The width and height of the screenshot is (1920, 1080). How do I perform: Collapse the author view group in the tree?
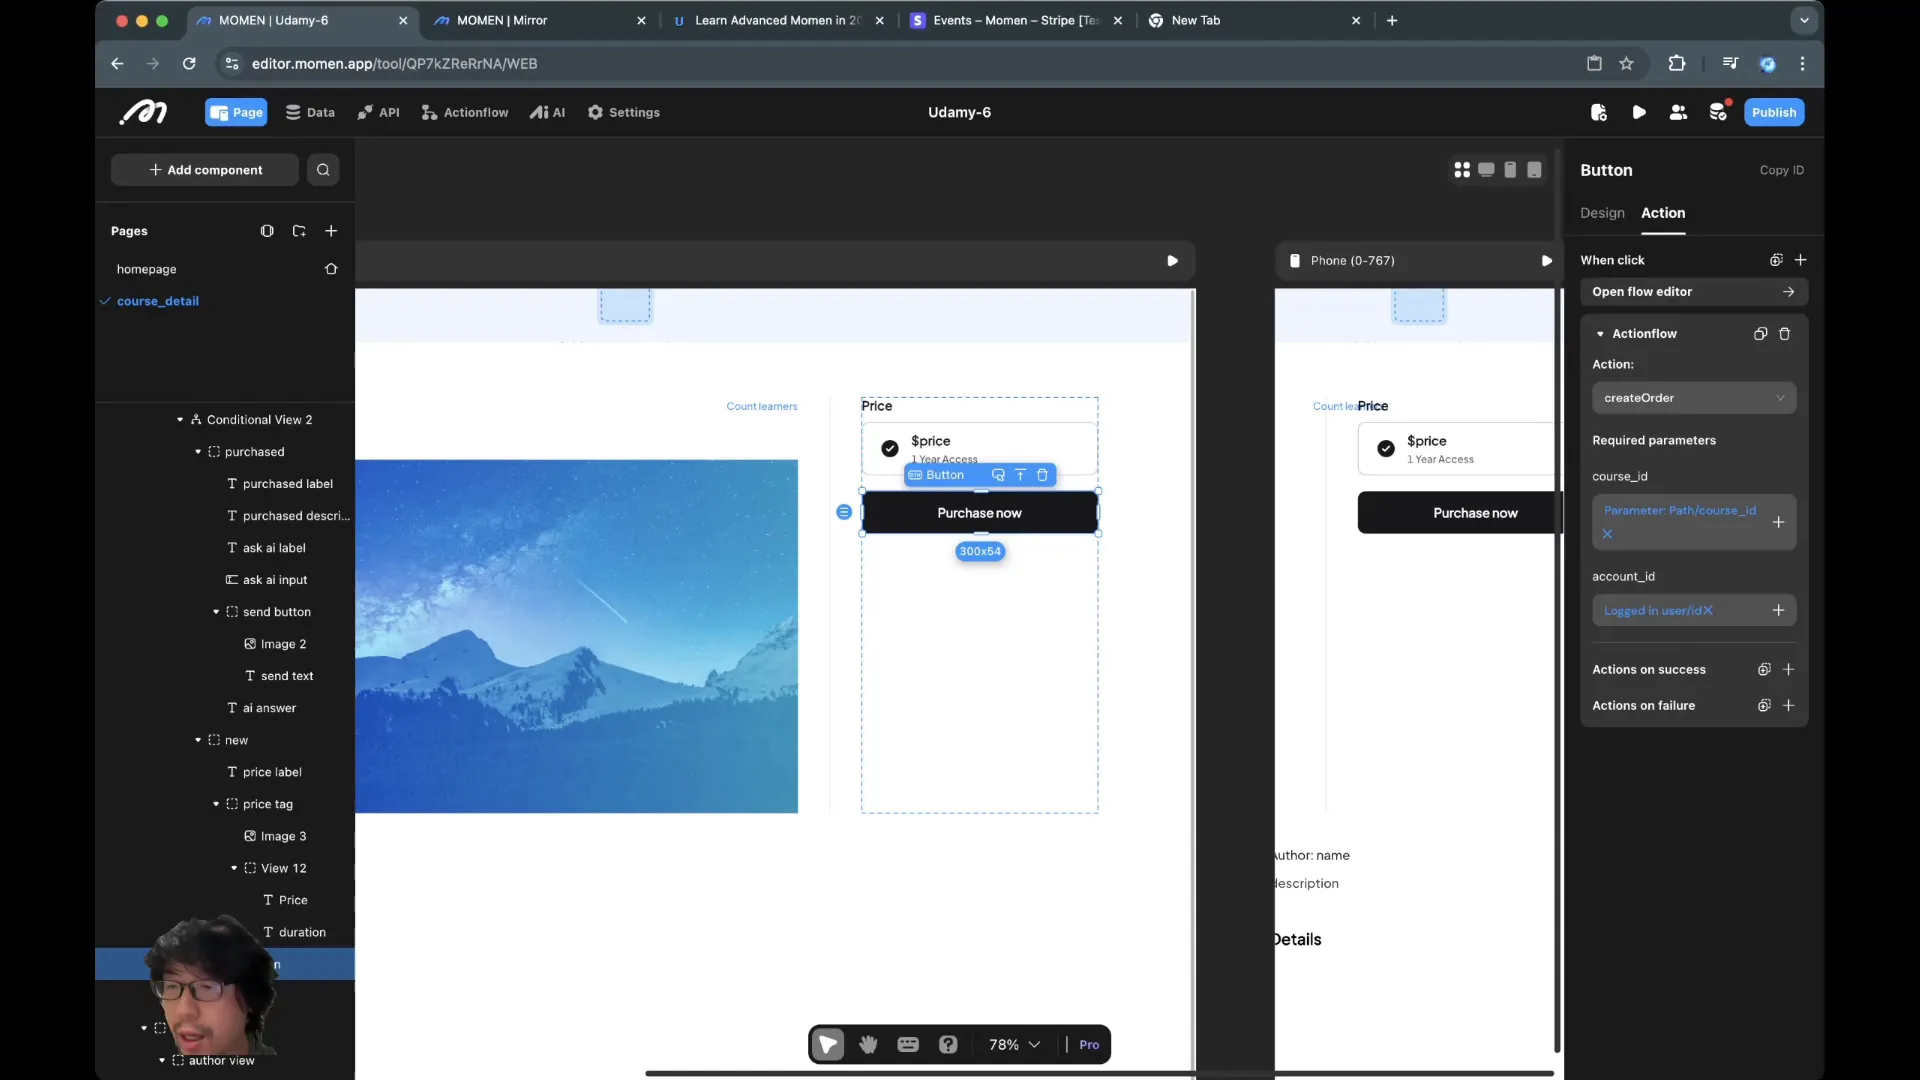click(162, 1060)
